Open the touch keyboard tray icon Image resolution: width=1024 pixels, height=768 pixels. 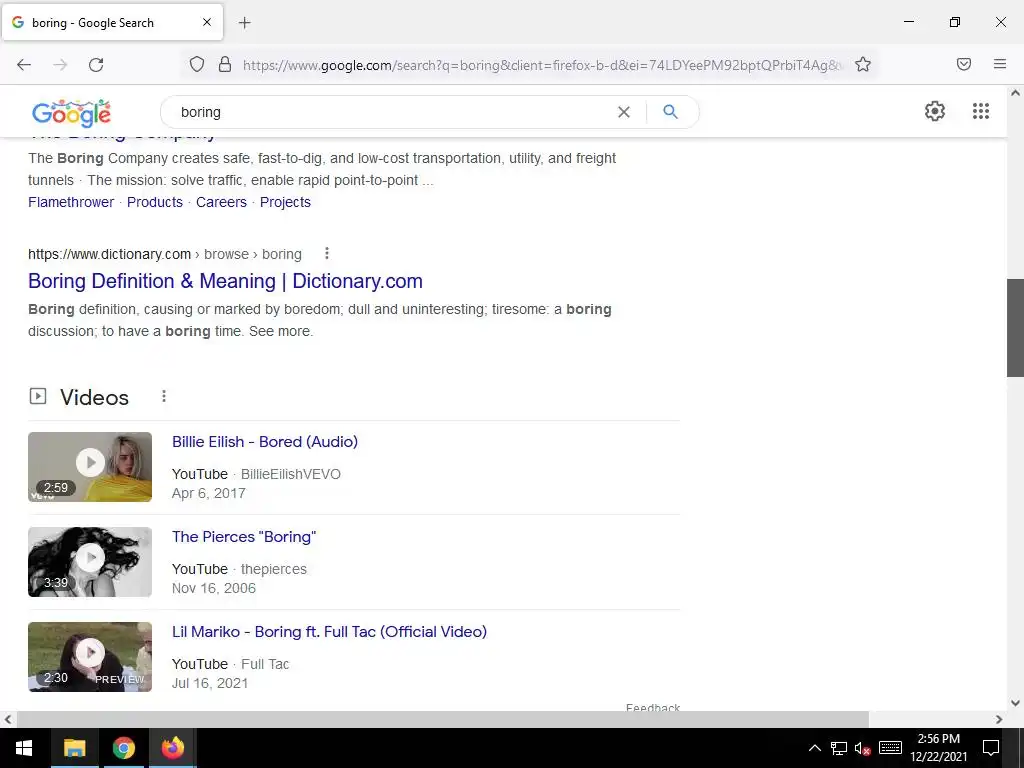tap(890, 748)
